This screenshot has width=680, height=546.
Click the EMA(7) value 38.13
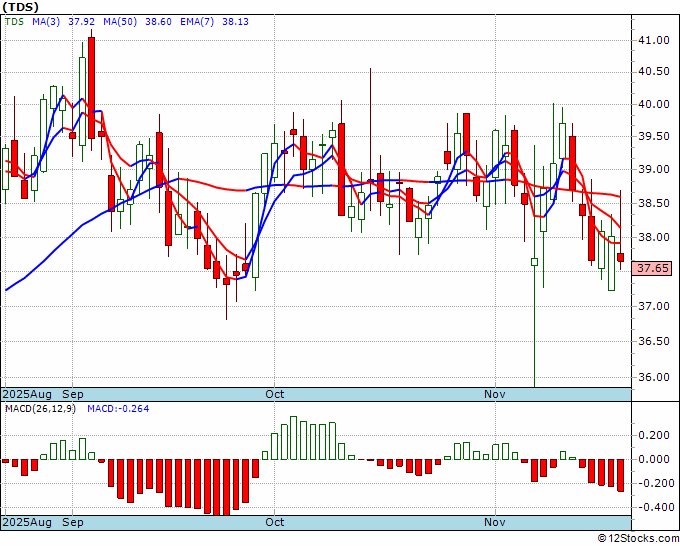[235, 22]
